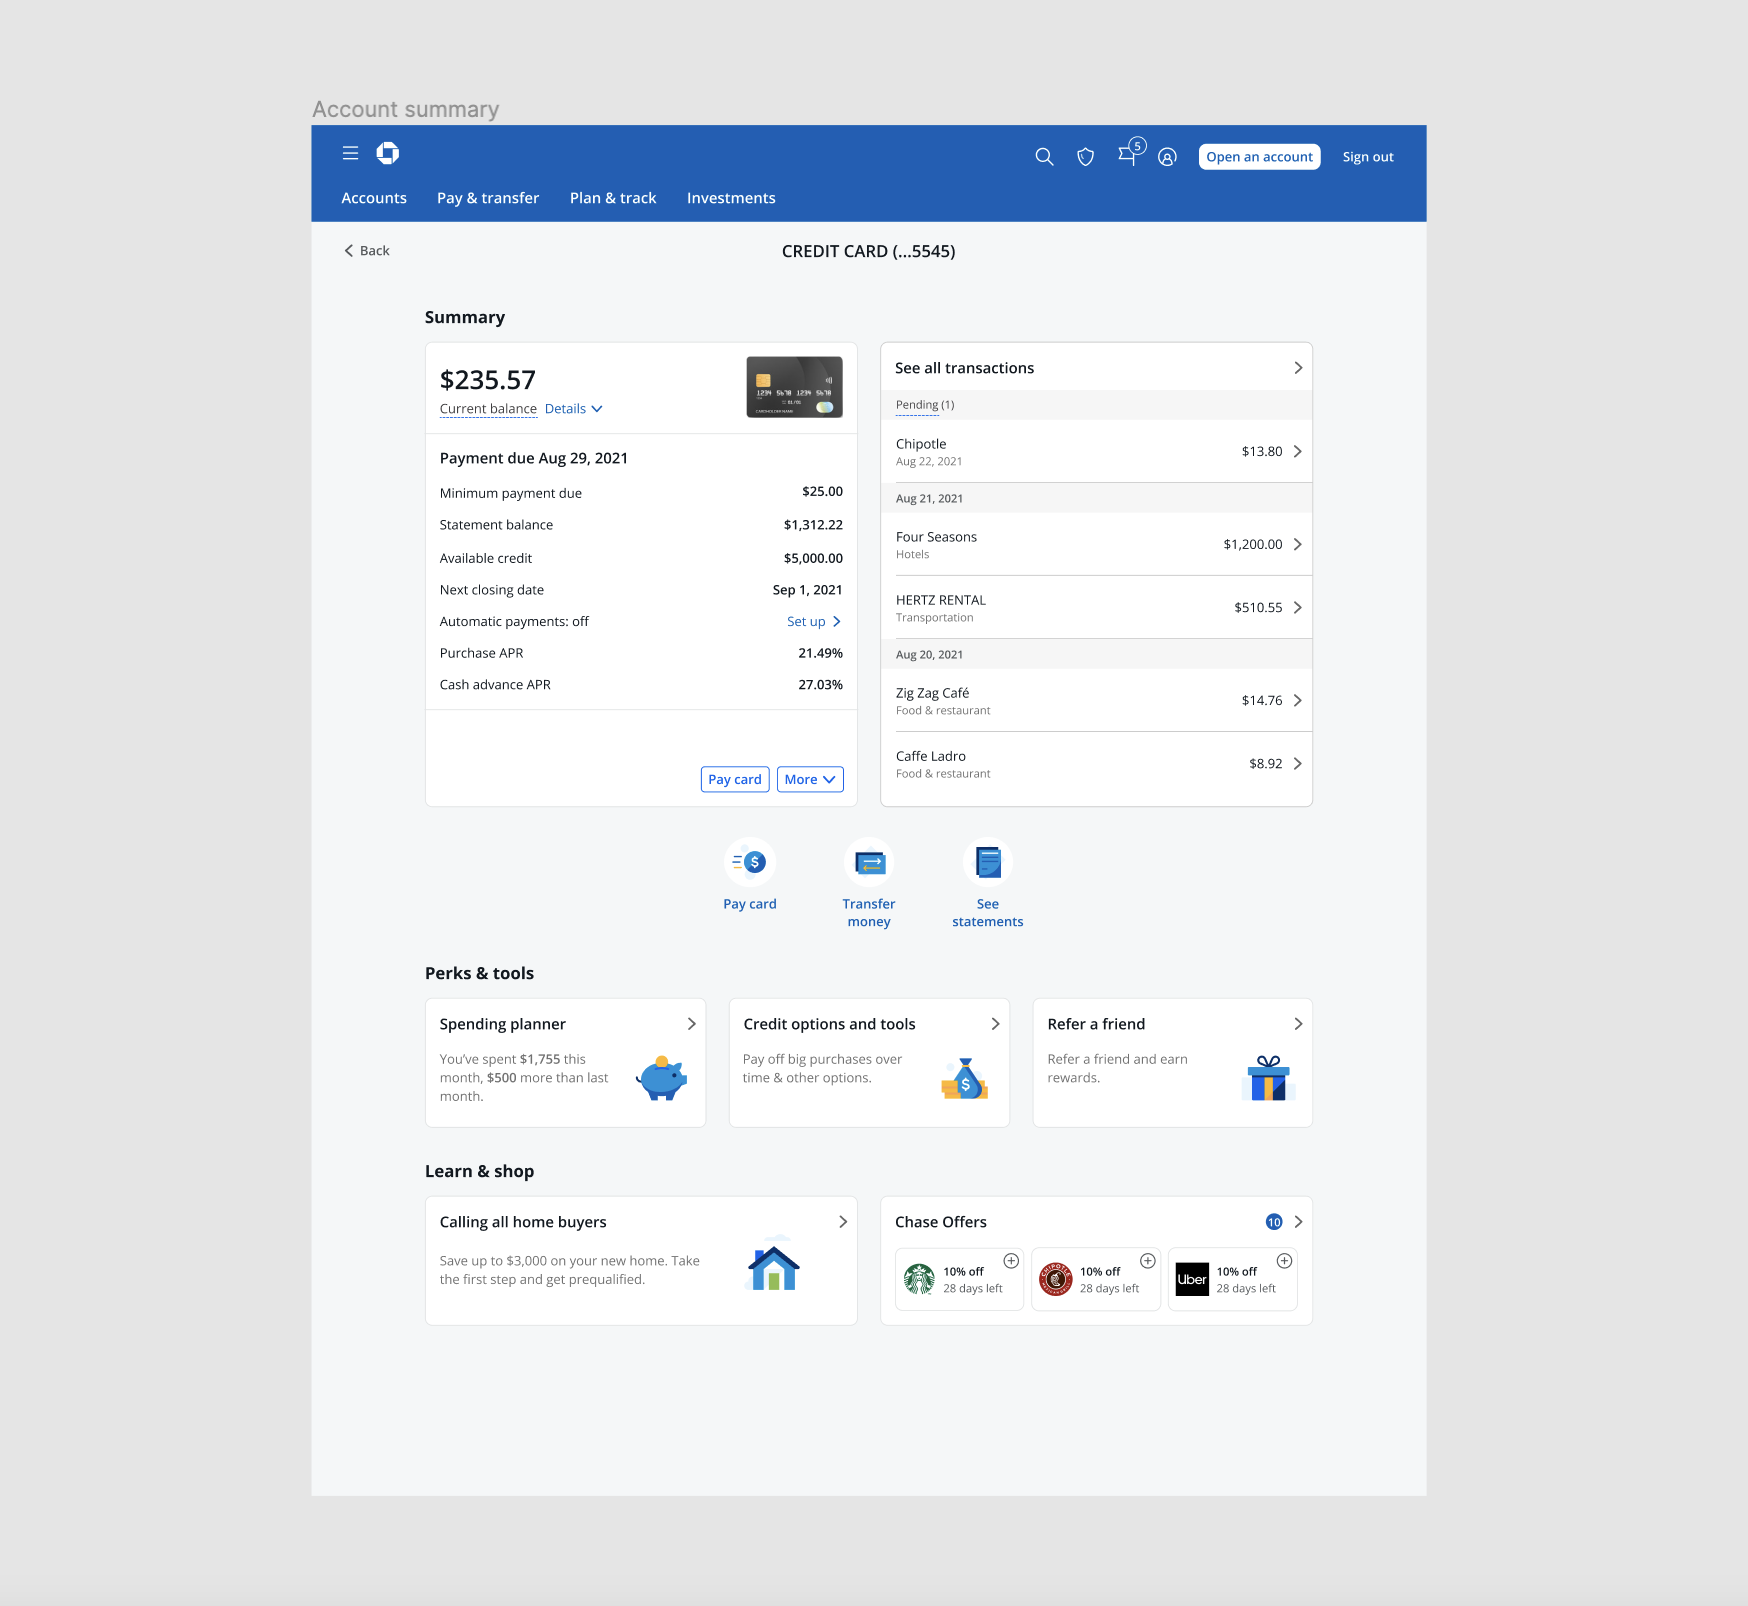
Task: Click the Statement balance $1,312.22 value
Action: pos(813,525)
